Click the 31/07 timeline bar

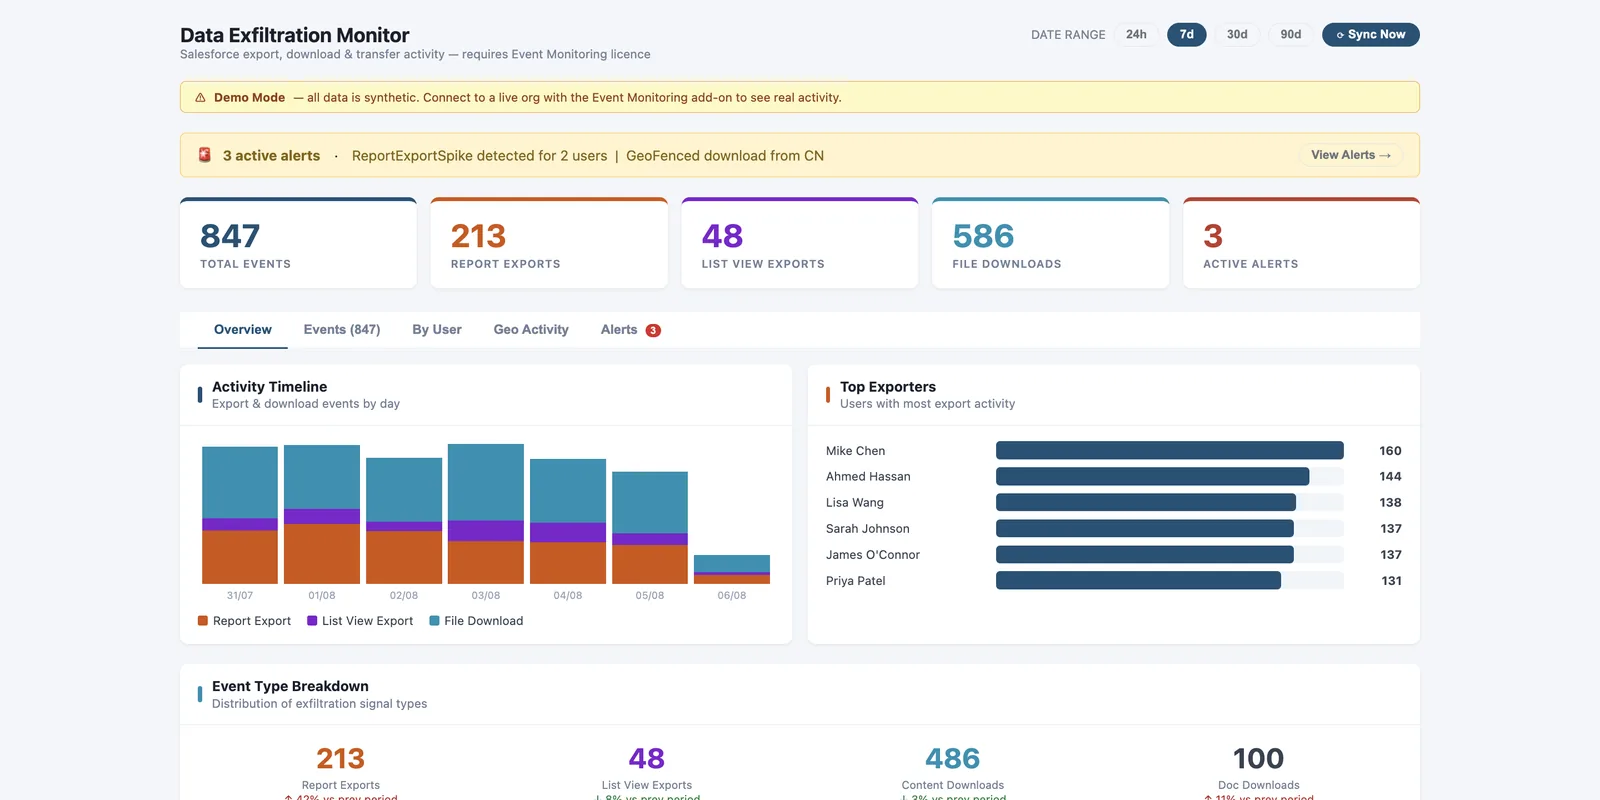point(240,515)
